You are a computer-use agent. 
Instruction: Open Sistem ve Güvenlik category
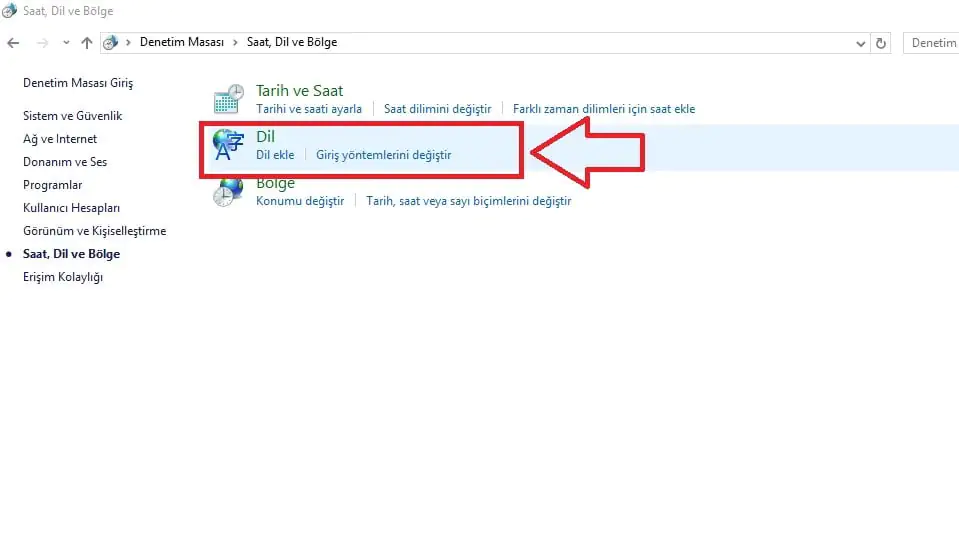tap(72, 116)
